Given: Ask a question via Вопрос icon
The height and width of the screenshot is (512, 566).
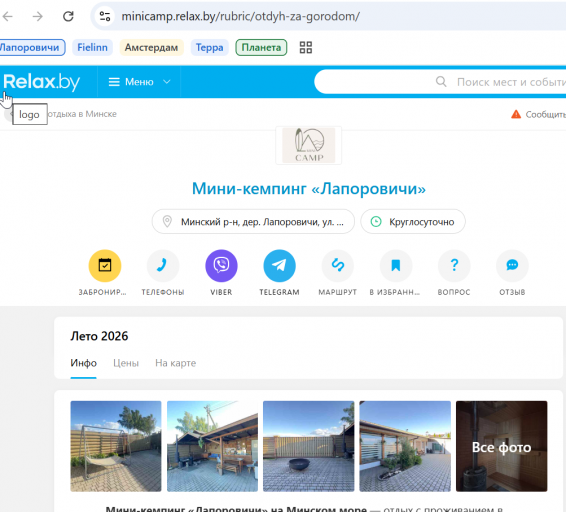Looking at the screenshot, I should [454, 266].
